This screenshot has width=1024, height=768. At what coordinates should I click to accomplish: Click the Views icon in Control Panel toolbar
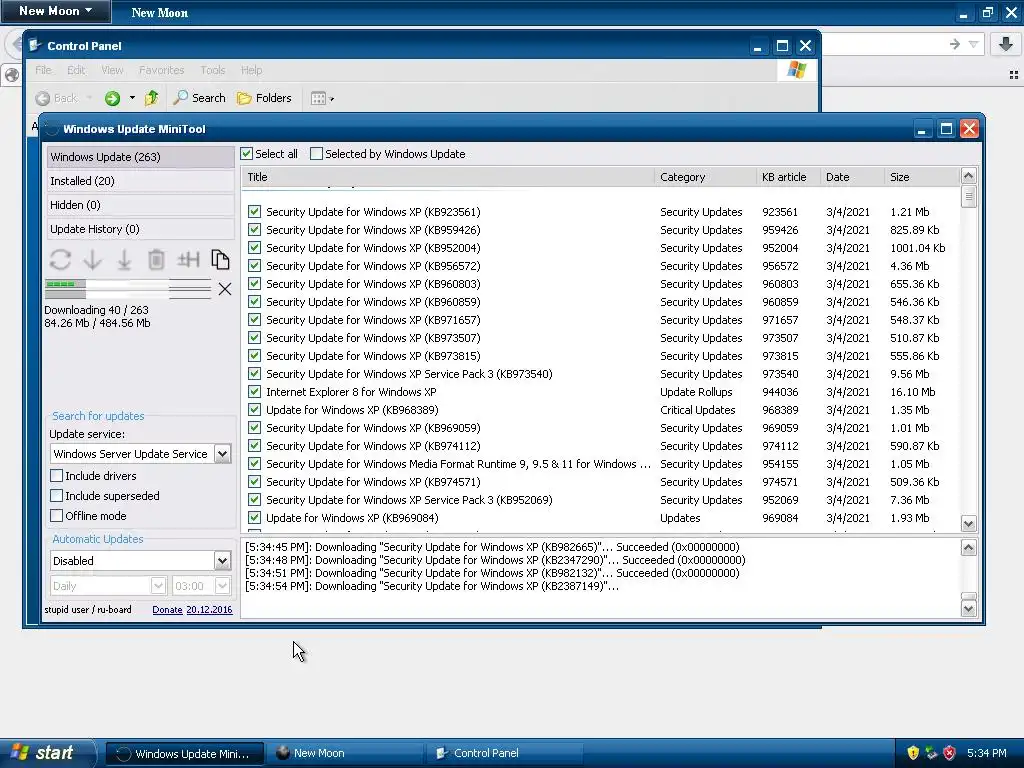tap(318, 99)
